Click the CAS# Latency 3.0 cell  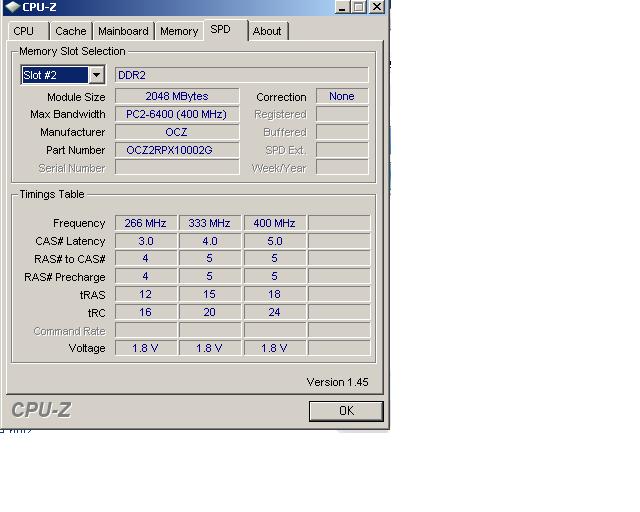tap(146, 241)
